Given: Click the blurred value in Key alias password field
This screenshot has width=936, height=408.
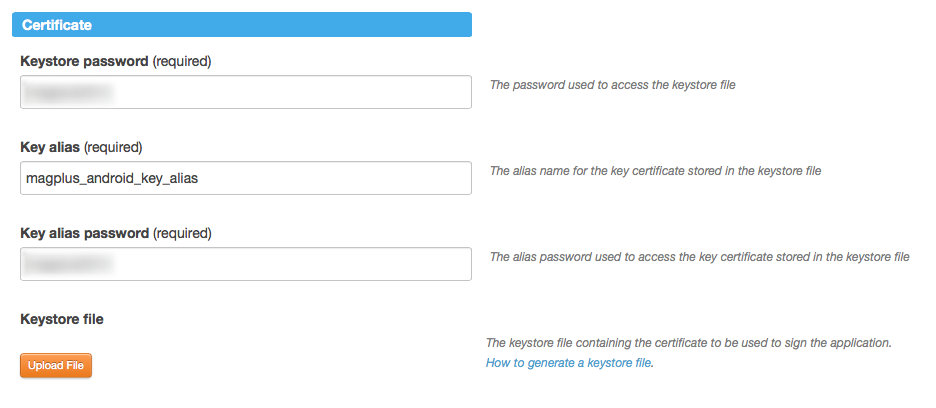Looking at the screenshot, I should [x=68, y=265].
